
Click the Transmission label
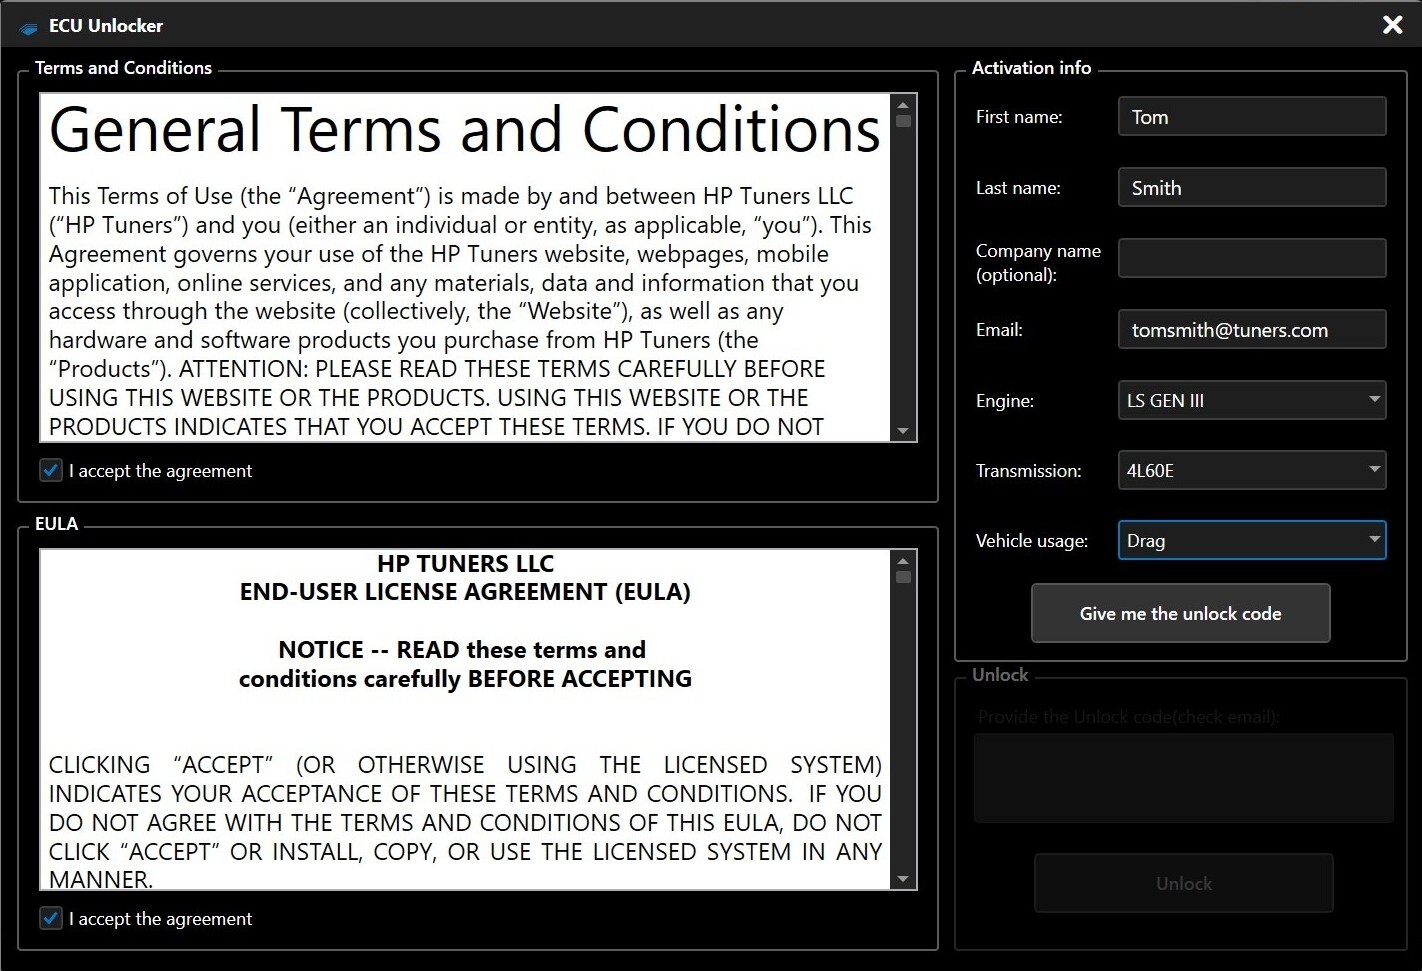(1028, 470)
